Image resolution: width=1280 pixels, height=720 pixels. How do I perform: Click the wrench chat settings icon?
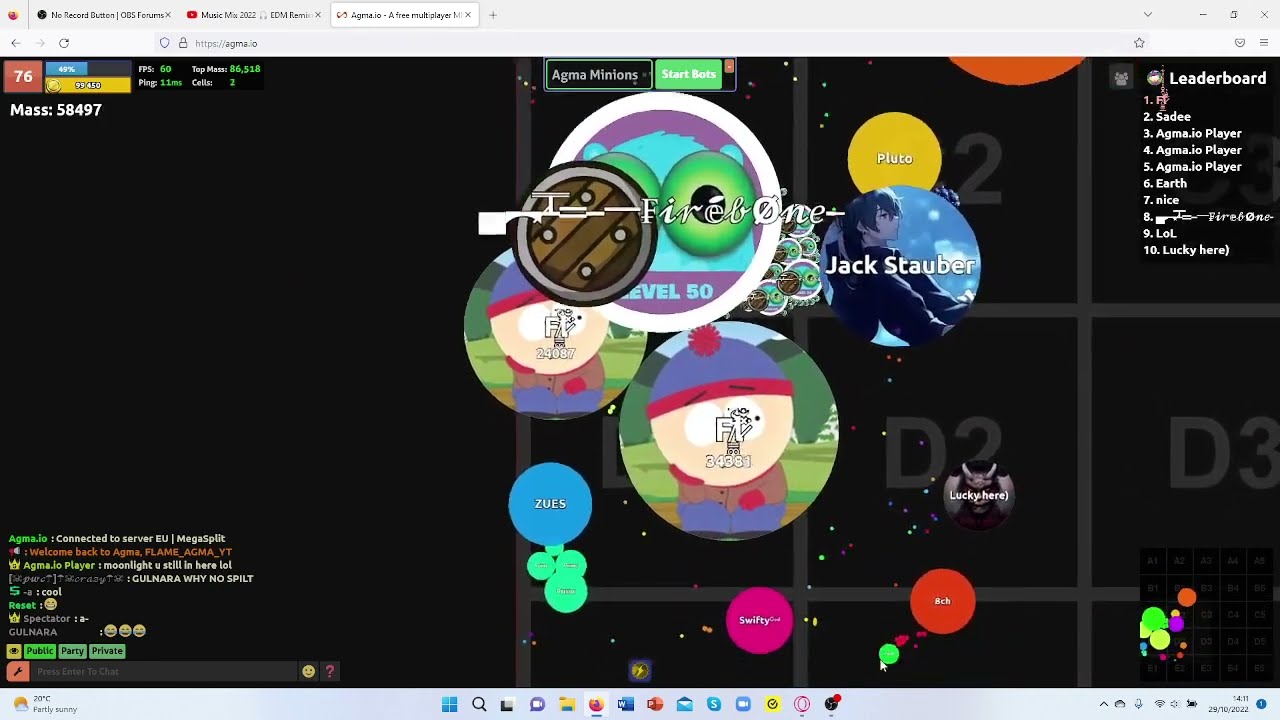click(18, 671)
